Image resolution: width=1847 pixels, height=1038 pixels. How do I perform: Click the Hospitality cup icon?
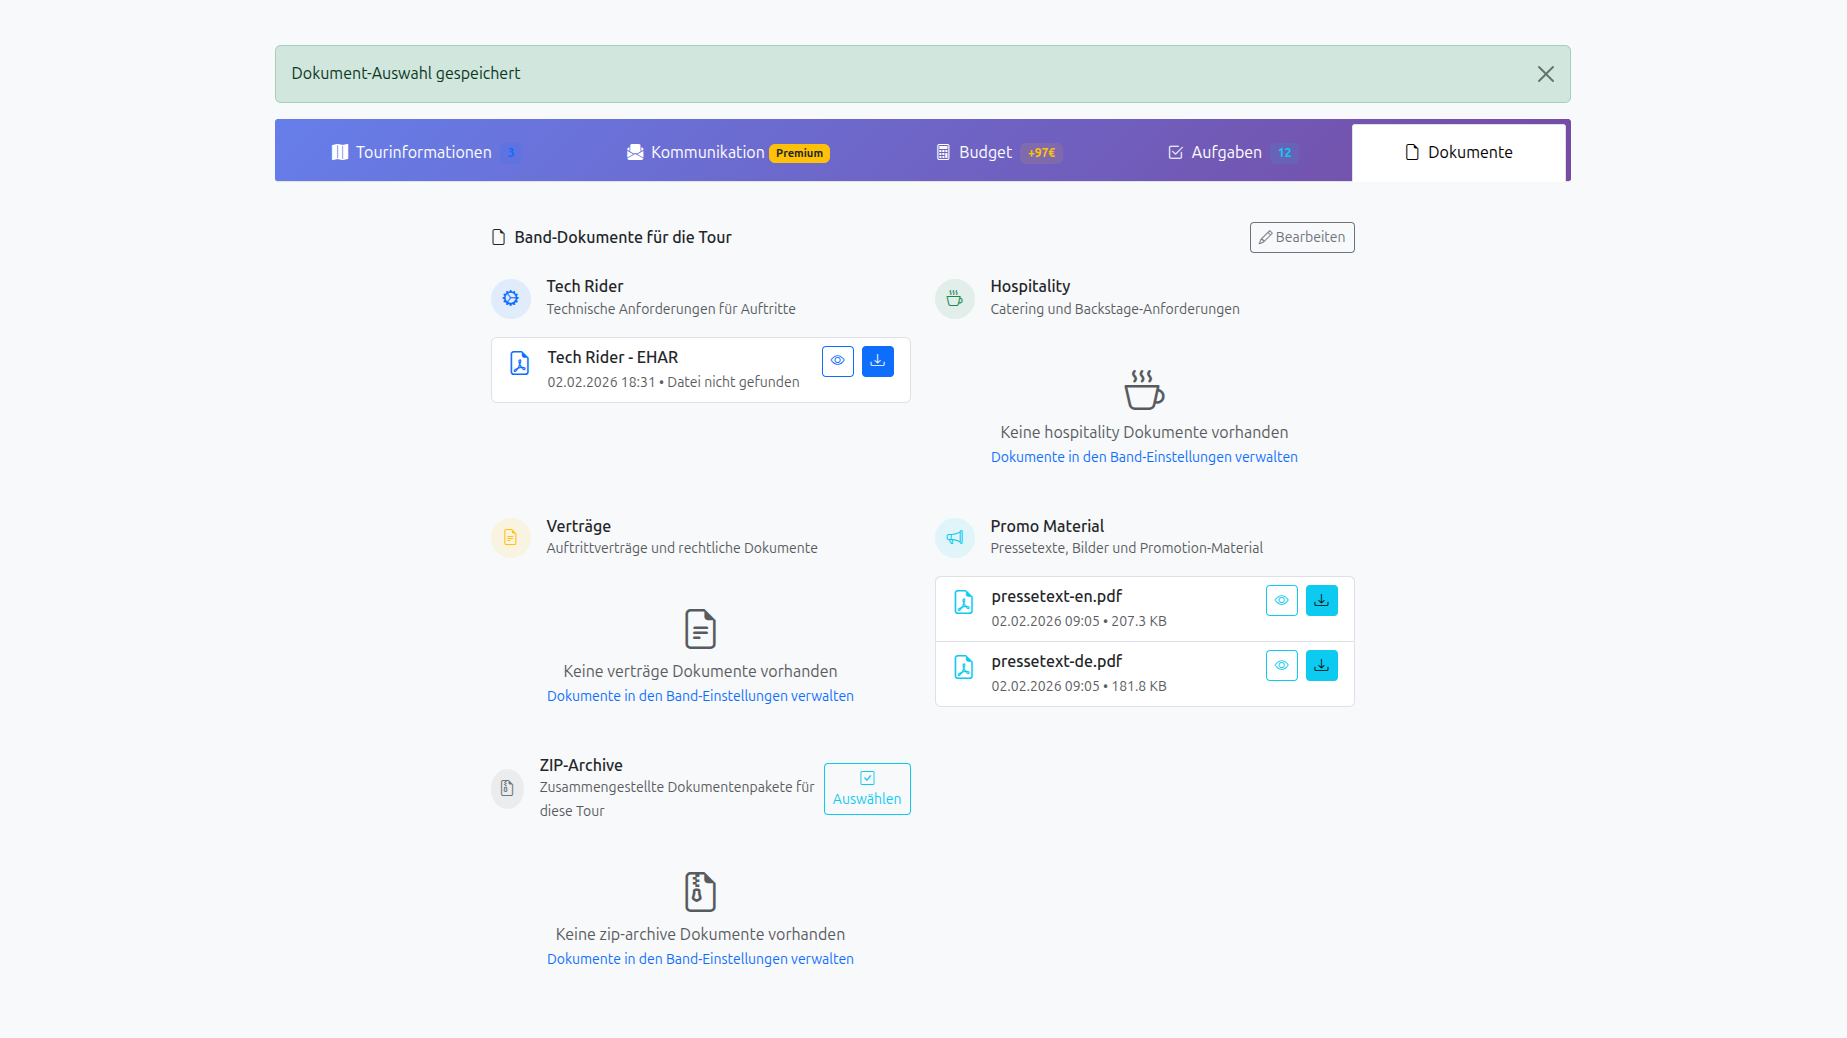955,298
